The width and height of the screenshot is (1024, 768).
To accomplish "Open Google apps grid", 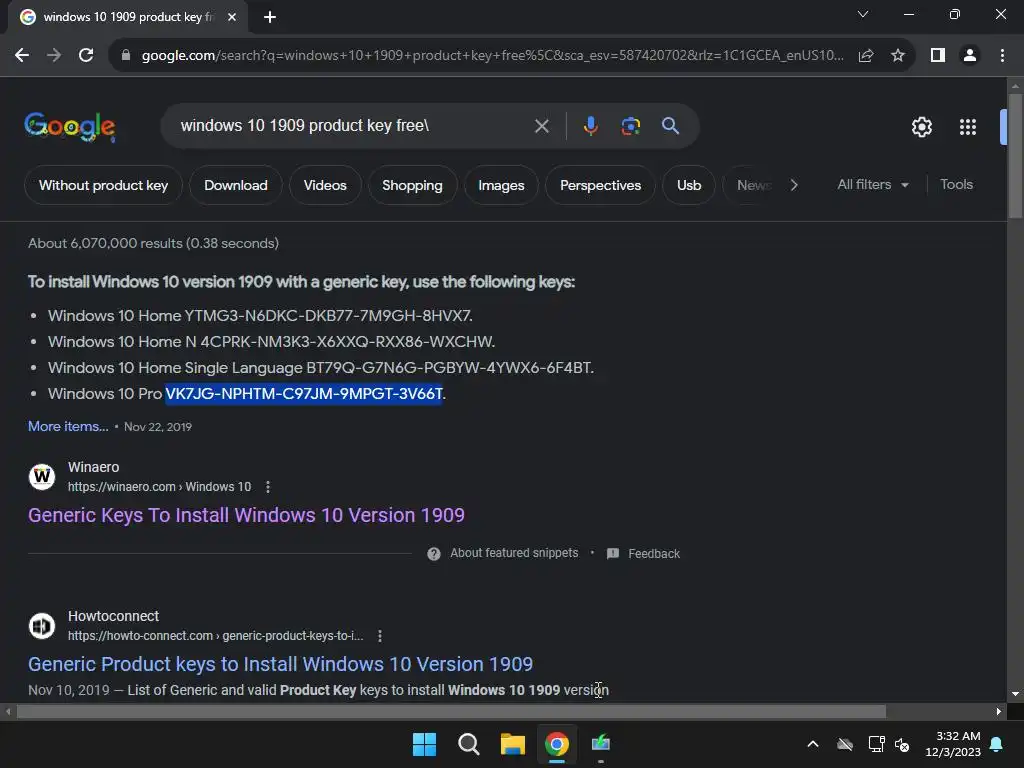I will tap(967, 127).
